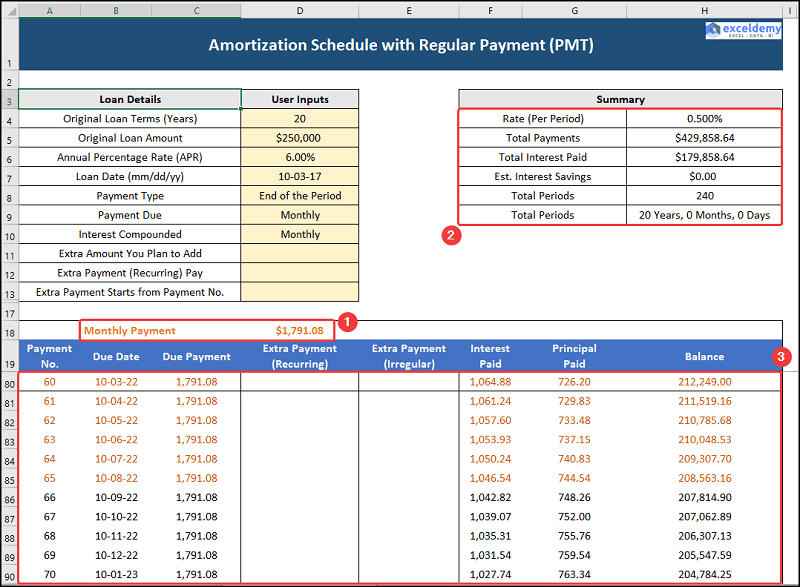Viewport: 800px width, 587px height.
Task: Select interest paid 1,035.31
Action: [x=490, y=536]
